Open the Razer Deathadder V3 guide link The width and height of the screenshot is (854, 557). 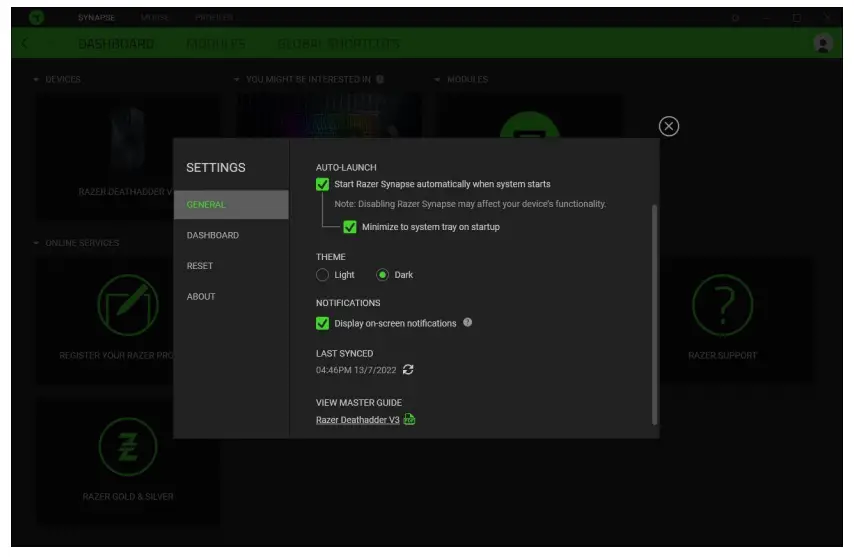pyautogui.click(x=357, y=420)
